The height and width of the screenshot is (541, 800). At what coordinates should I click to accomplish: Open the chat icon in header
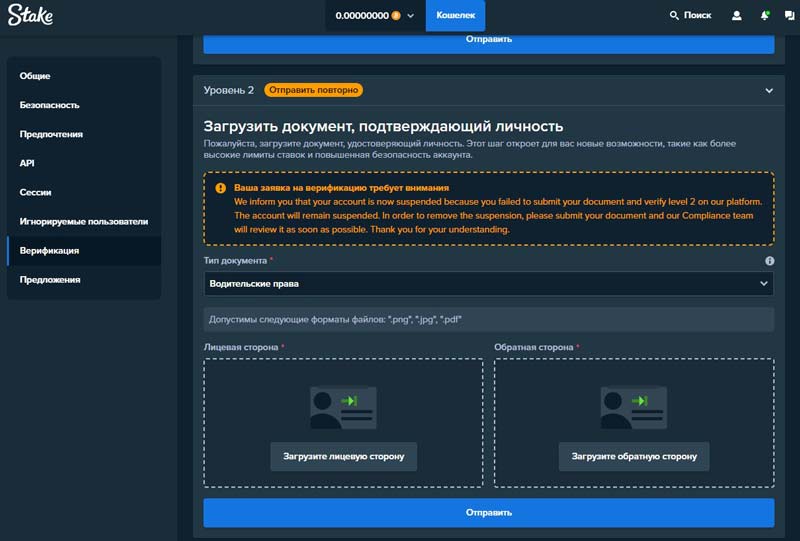click(790, 16)
